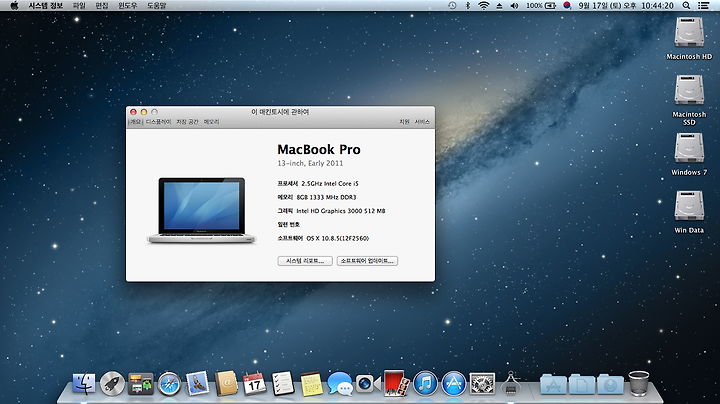Open Messages speech bubble icon
The height and width of the screenshot is (404, 720).
point(340,384)
